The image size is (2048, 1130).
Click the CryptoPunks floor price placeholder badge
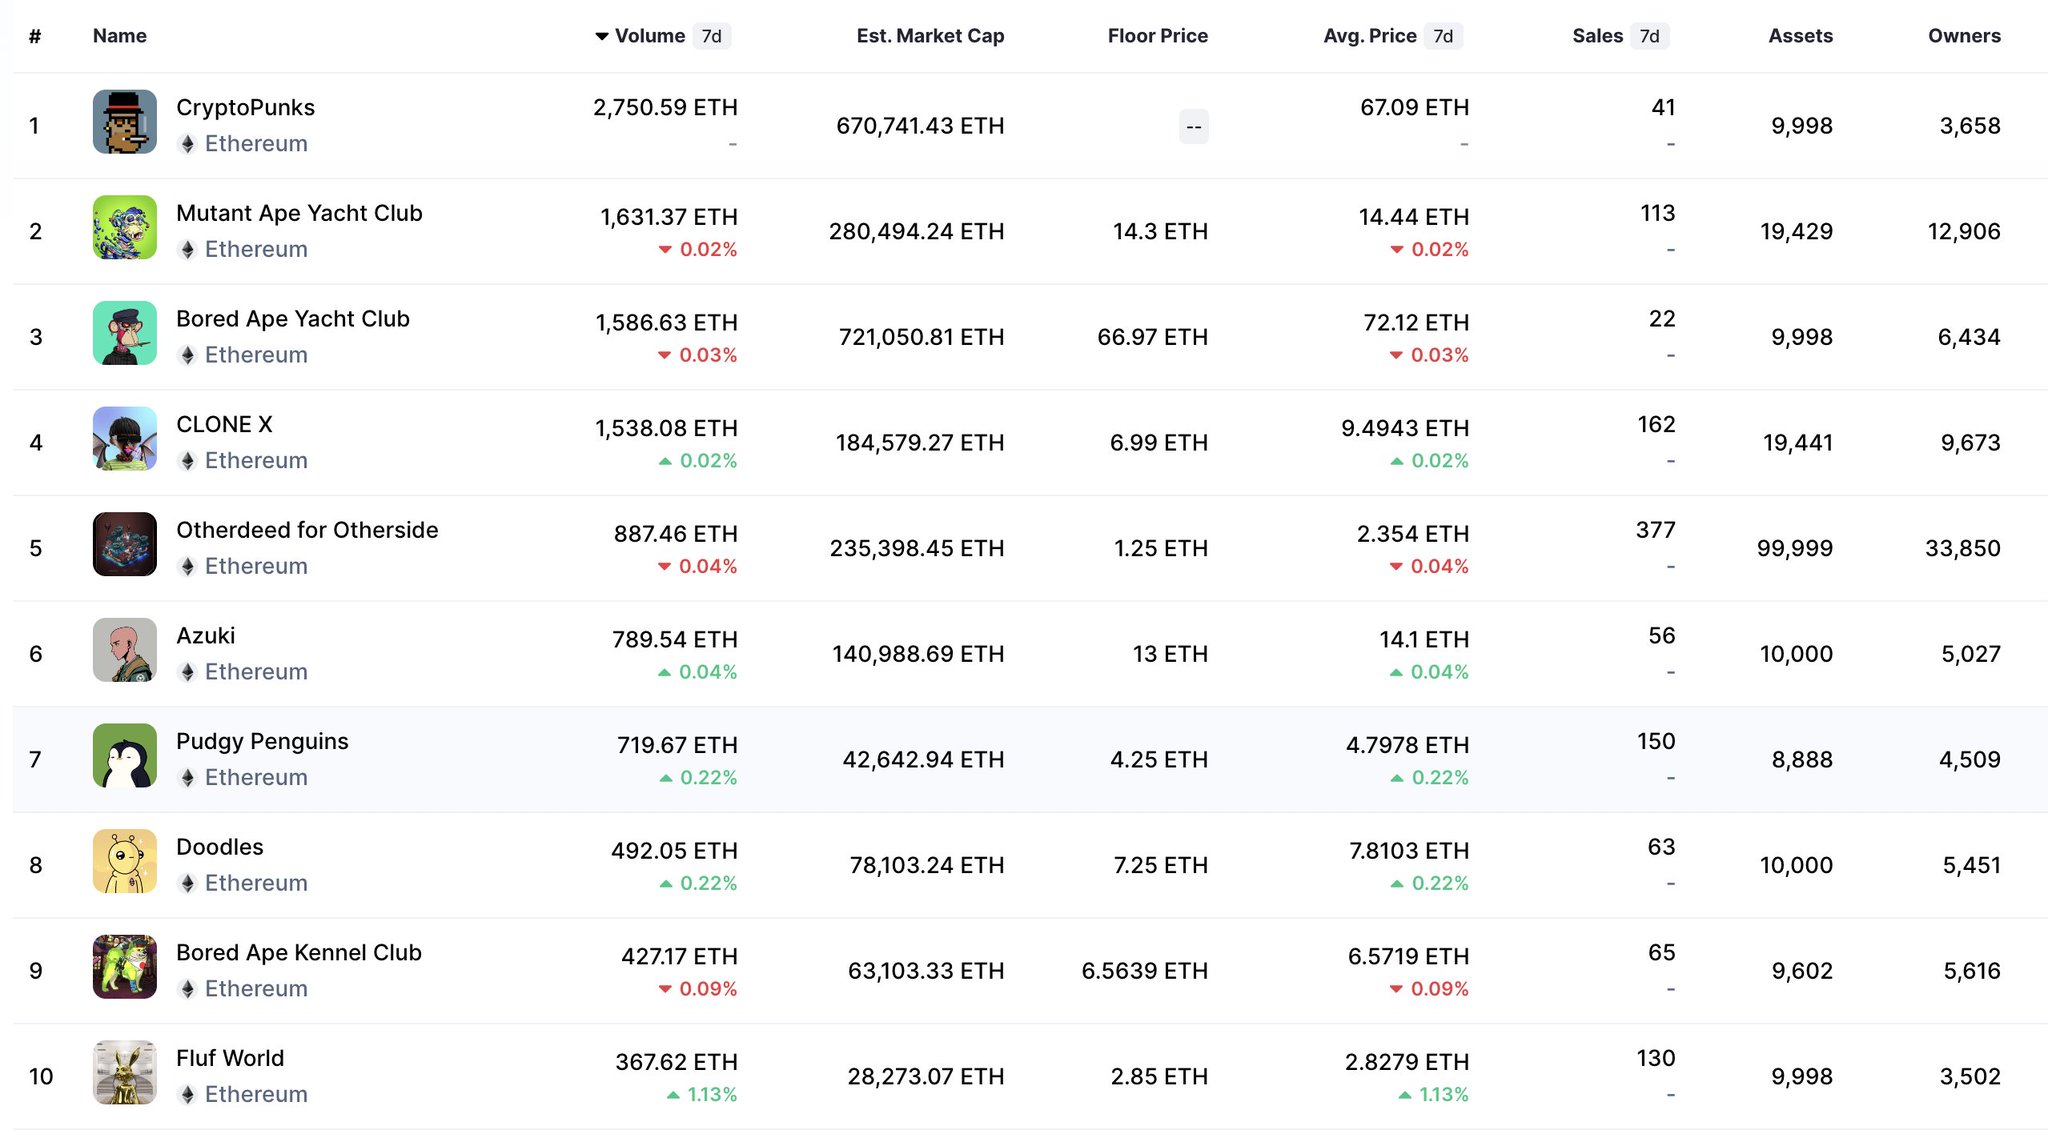(x=1193, y=127)
